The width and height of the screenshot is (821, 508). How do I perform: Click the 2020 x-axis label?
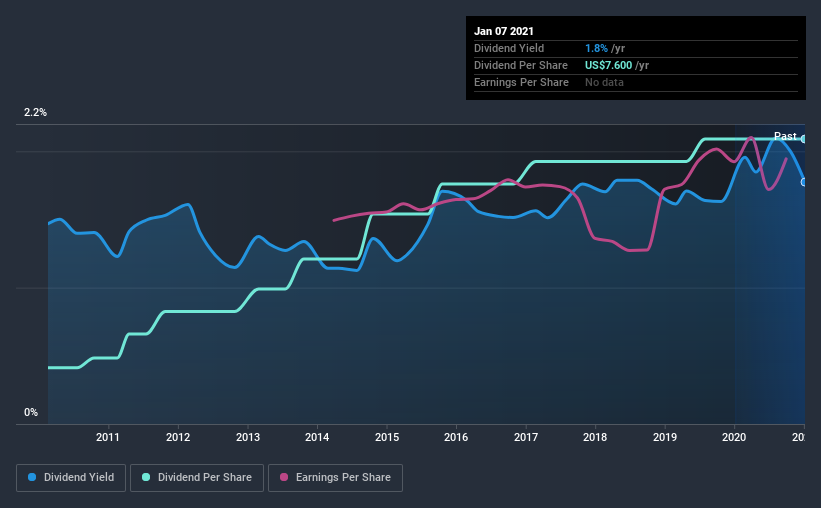[734, 437]
